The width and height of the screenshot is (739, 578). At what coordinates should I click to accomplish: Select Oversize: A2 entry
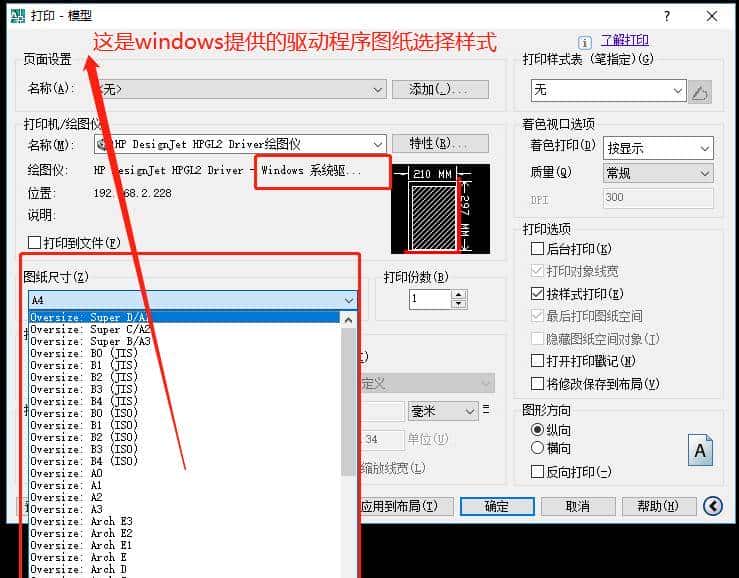[184, 497]
